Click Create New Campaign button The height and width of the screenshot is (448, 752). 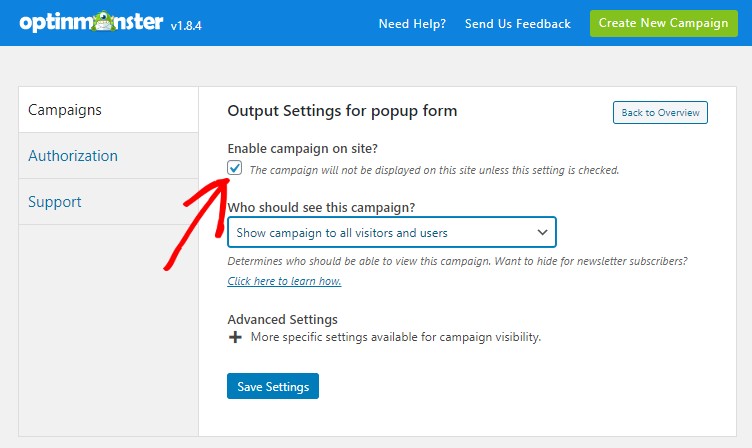tap(664, 23)
